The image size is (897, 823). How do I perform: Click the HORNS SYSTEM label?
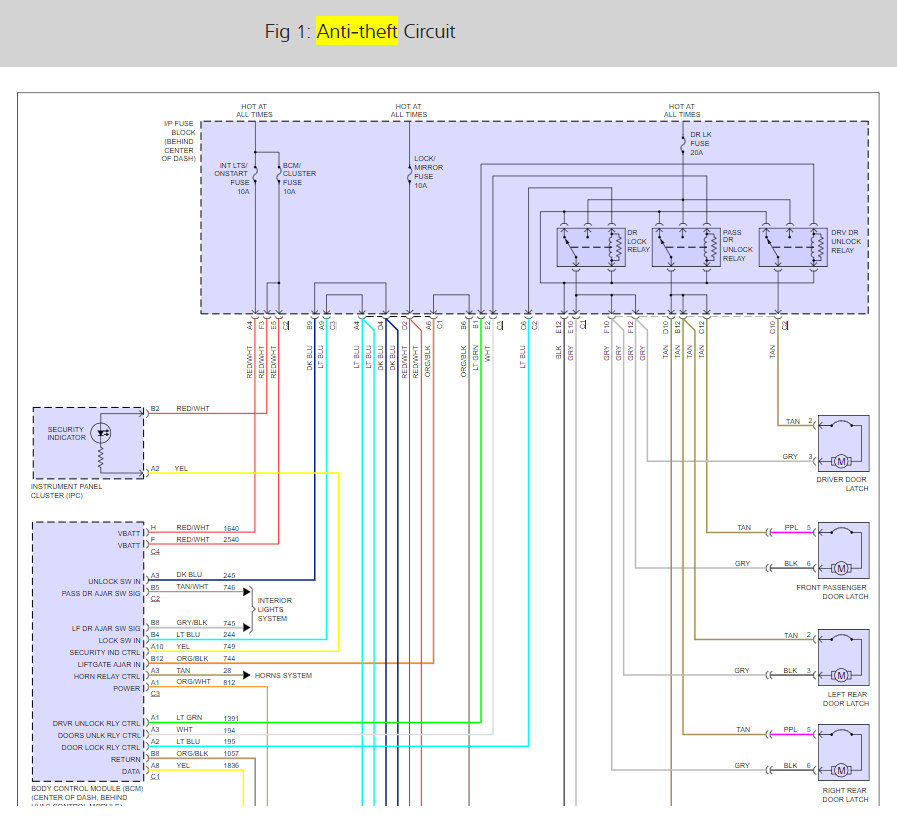(283, 675)
